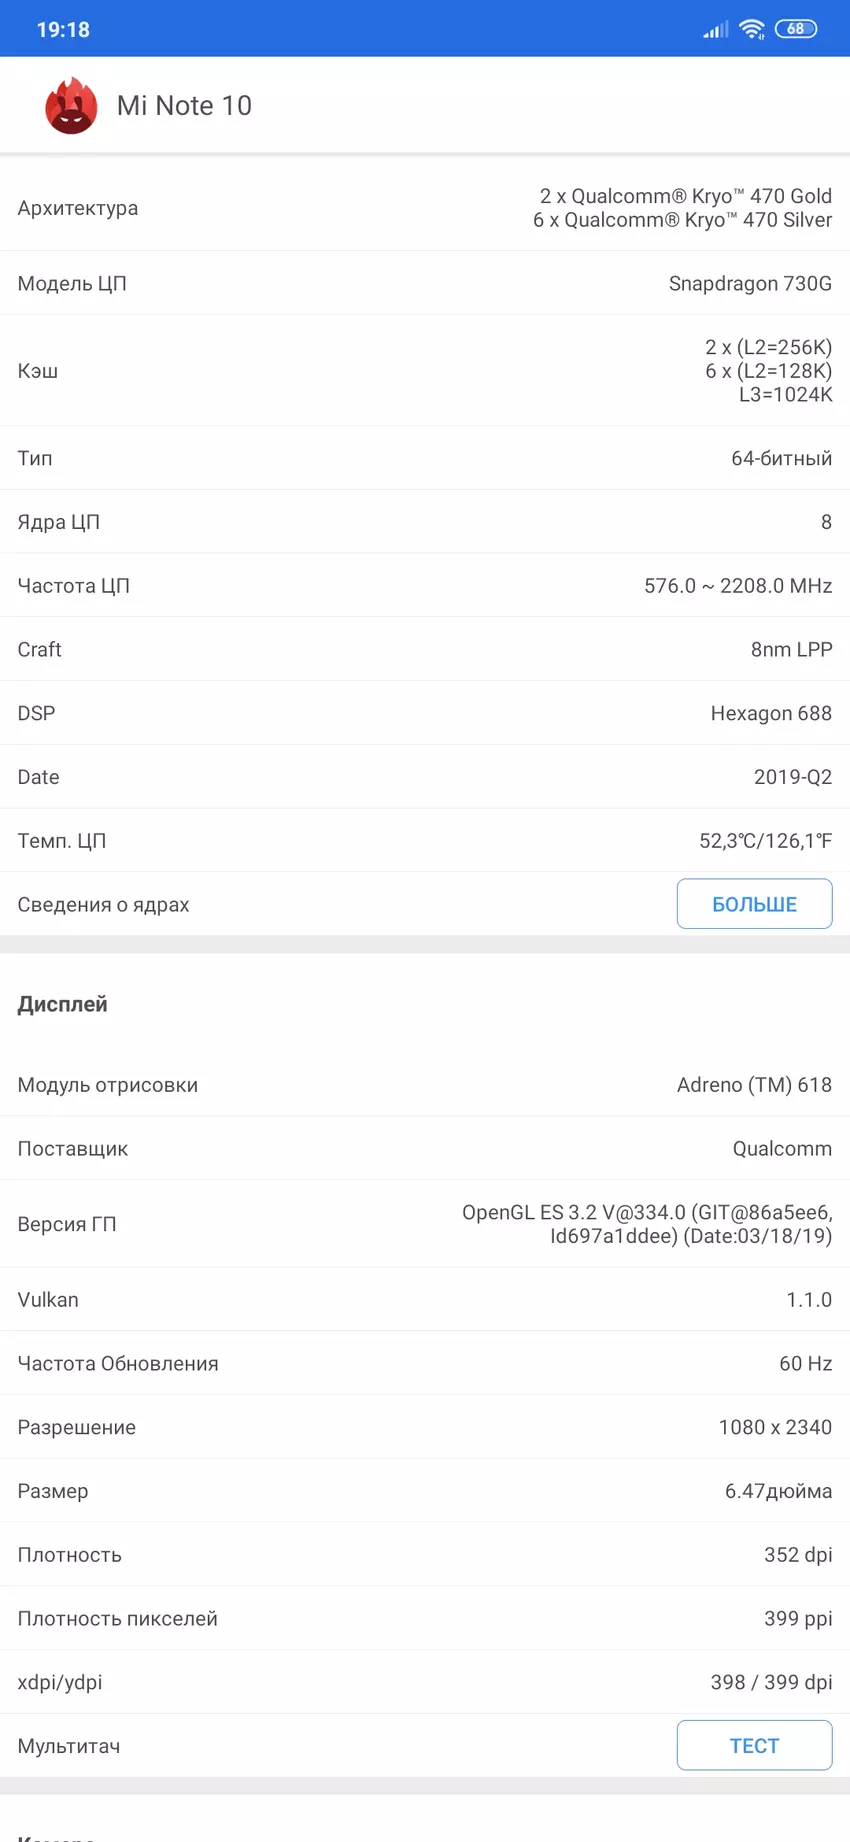Viewport: 850px width, 1842px height.
Task: Tap the Архитектура row
Action: click(425, 208)
